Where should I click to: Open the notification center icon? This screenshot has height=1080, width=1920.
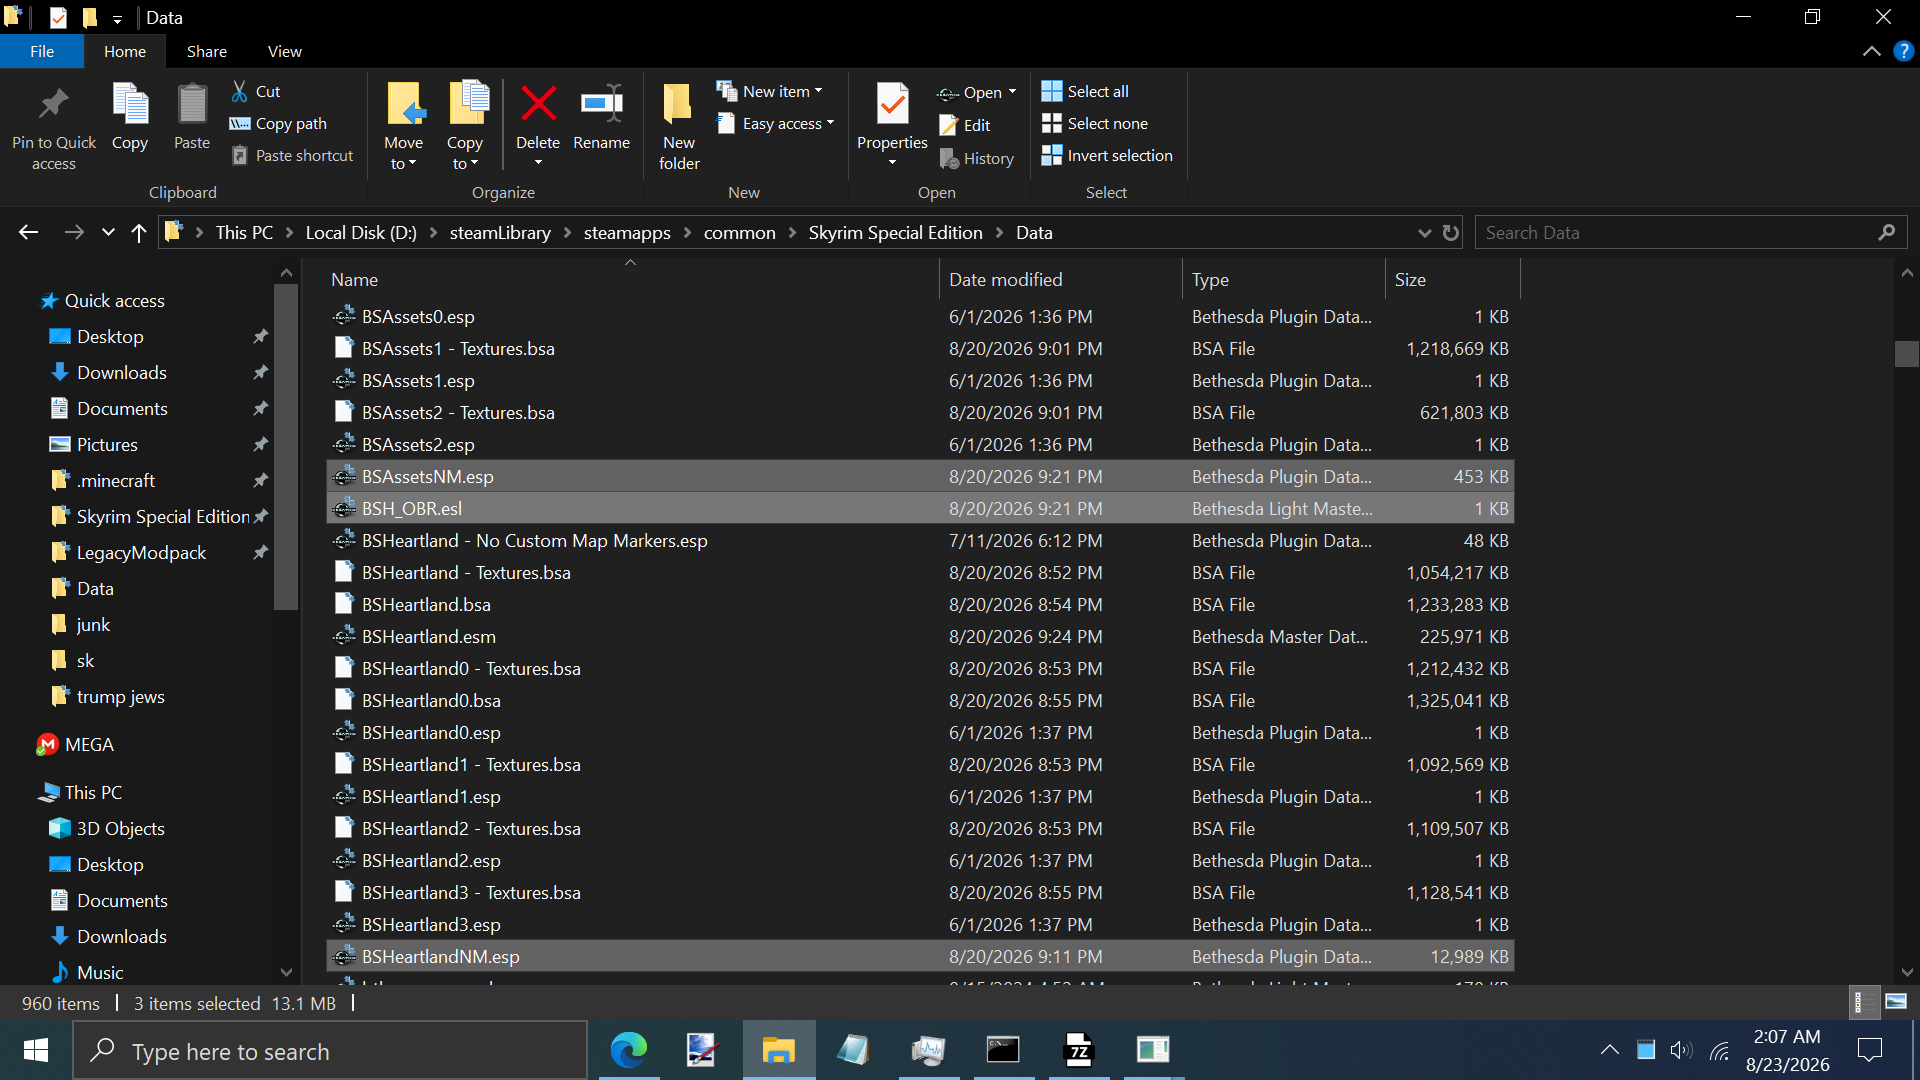coord(1870,1050)
